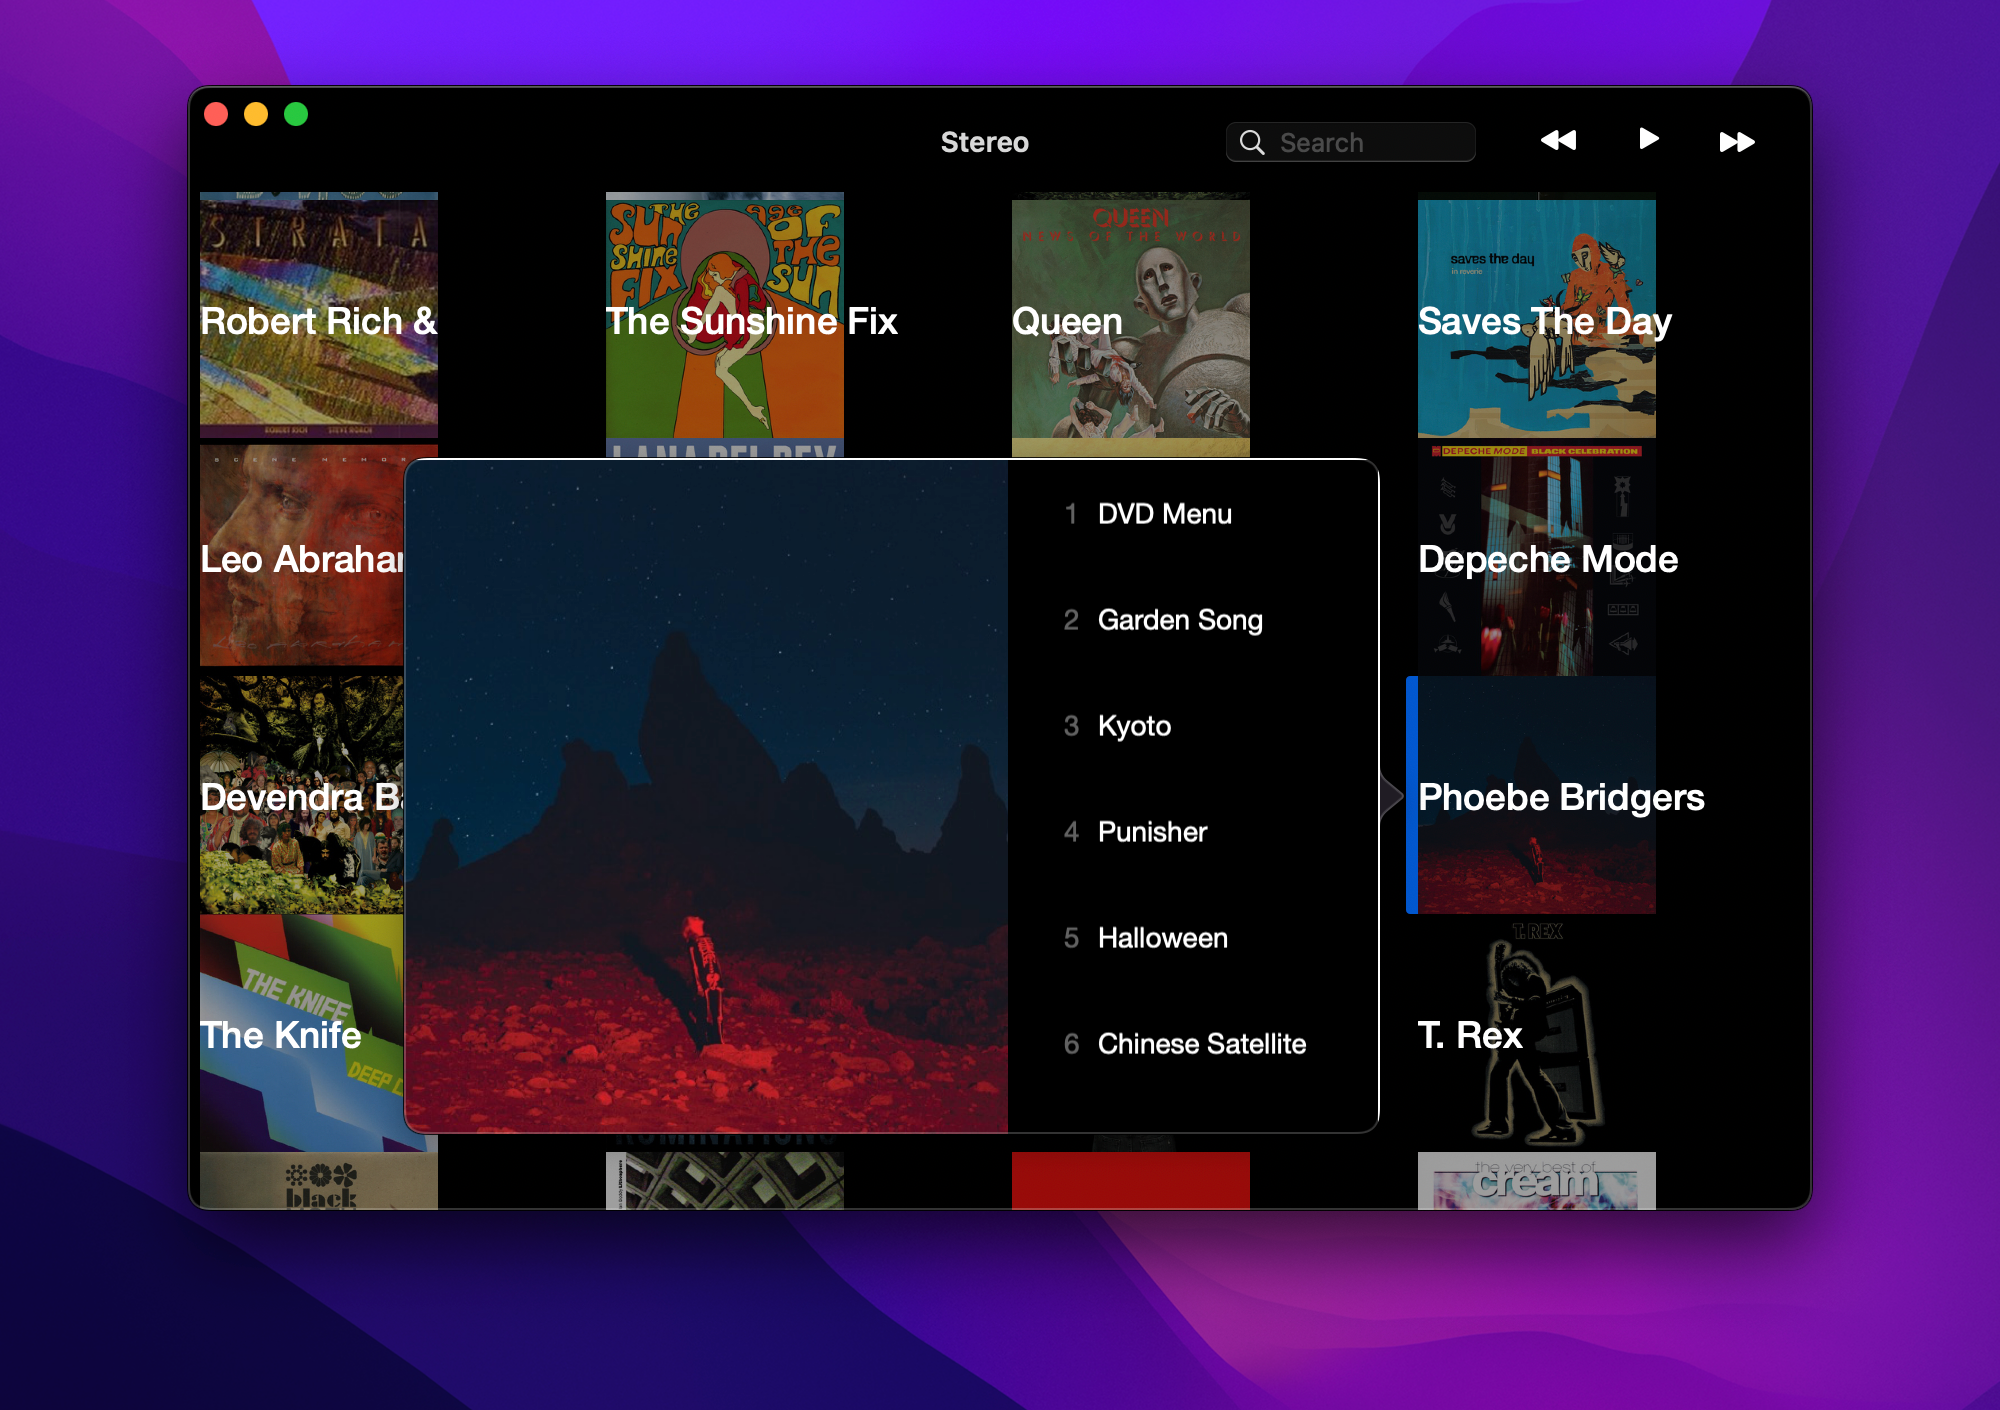The width and height of the screenshot is (2000, 1410).
Task: Close the Stereo window
Action: click(216, 114)
